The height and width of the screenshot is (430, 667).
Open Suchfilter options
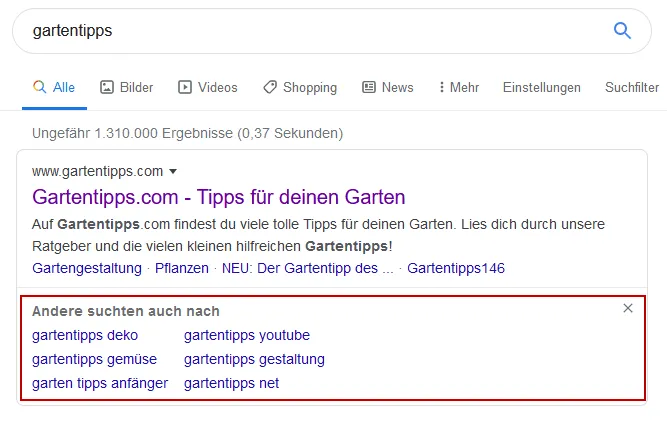tap(632, 88)
